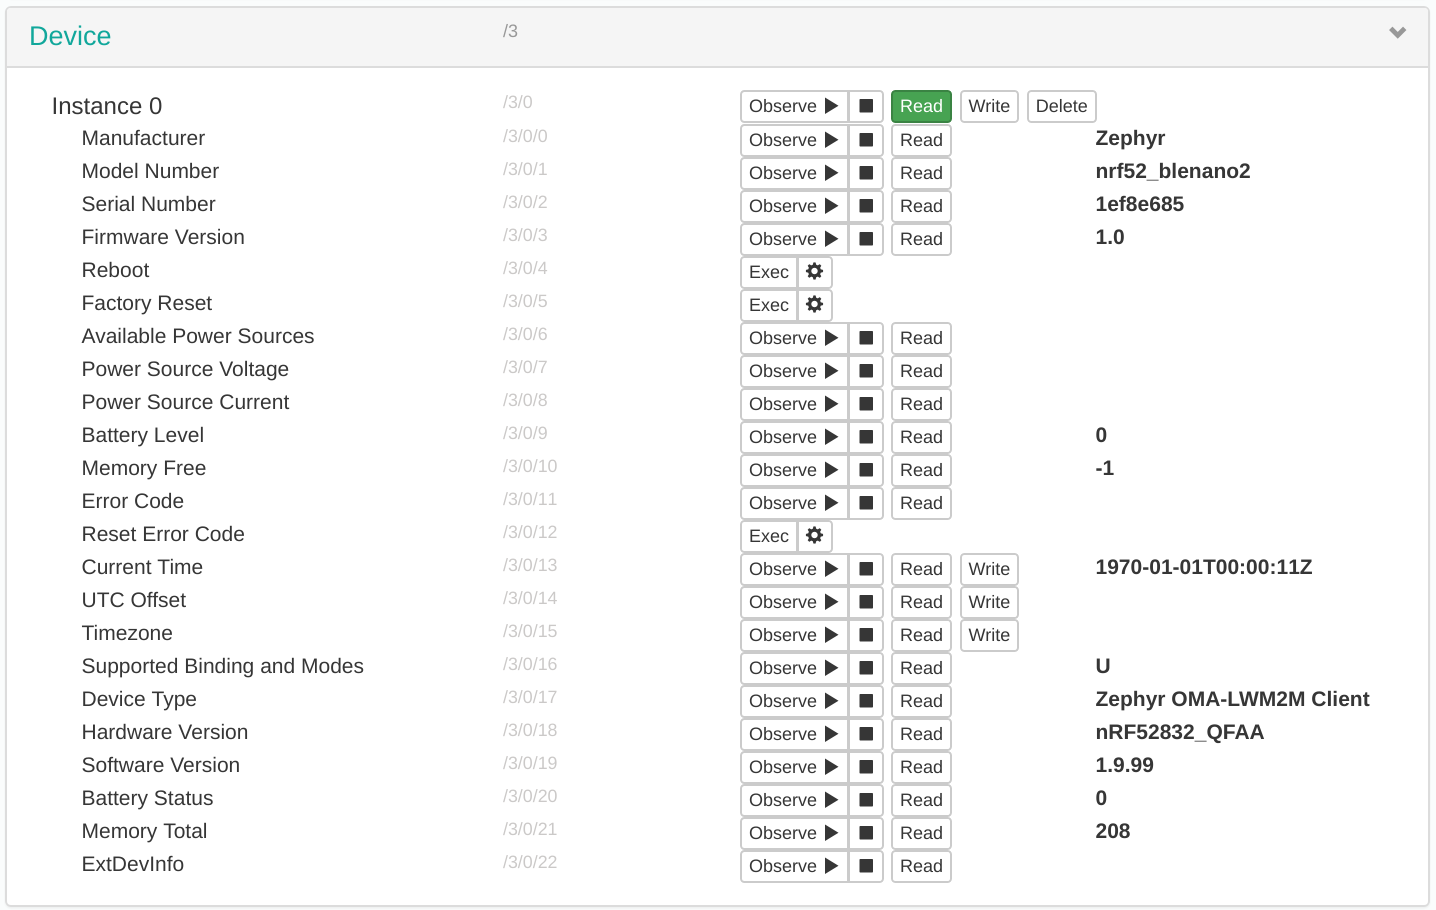1436x910 pixels.
Task: Stop observing Power Source Voltage
Action: tap(866, 371)
